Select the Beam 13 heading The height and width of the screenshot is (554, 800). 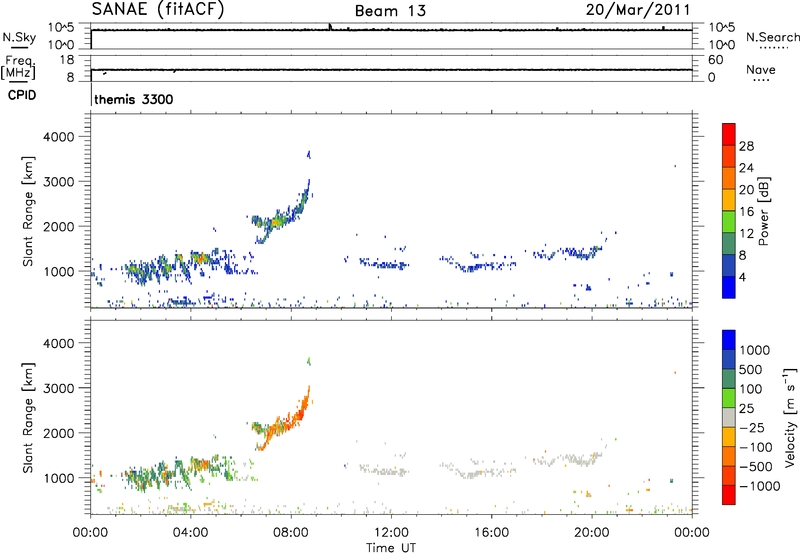[390, 11]
